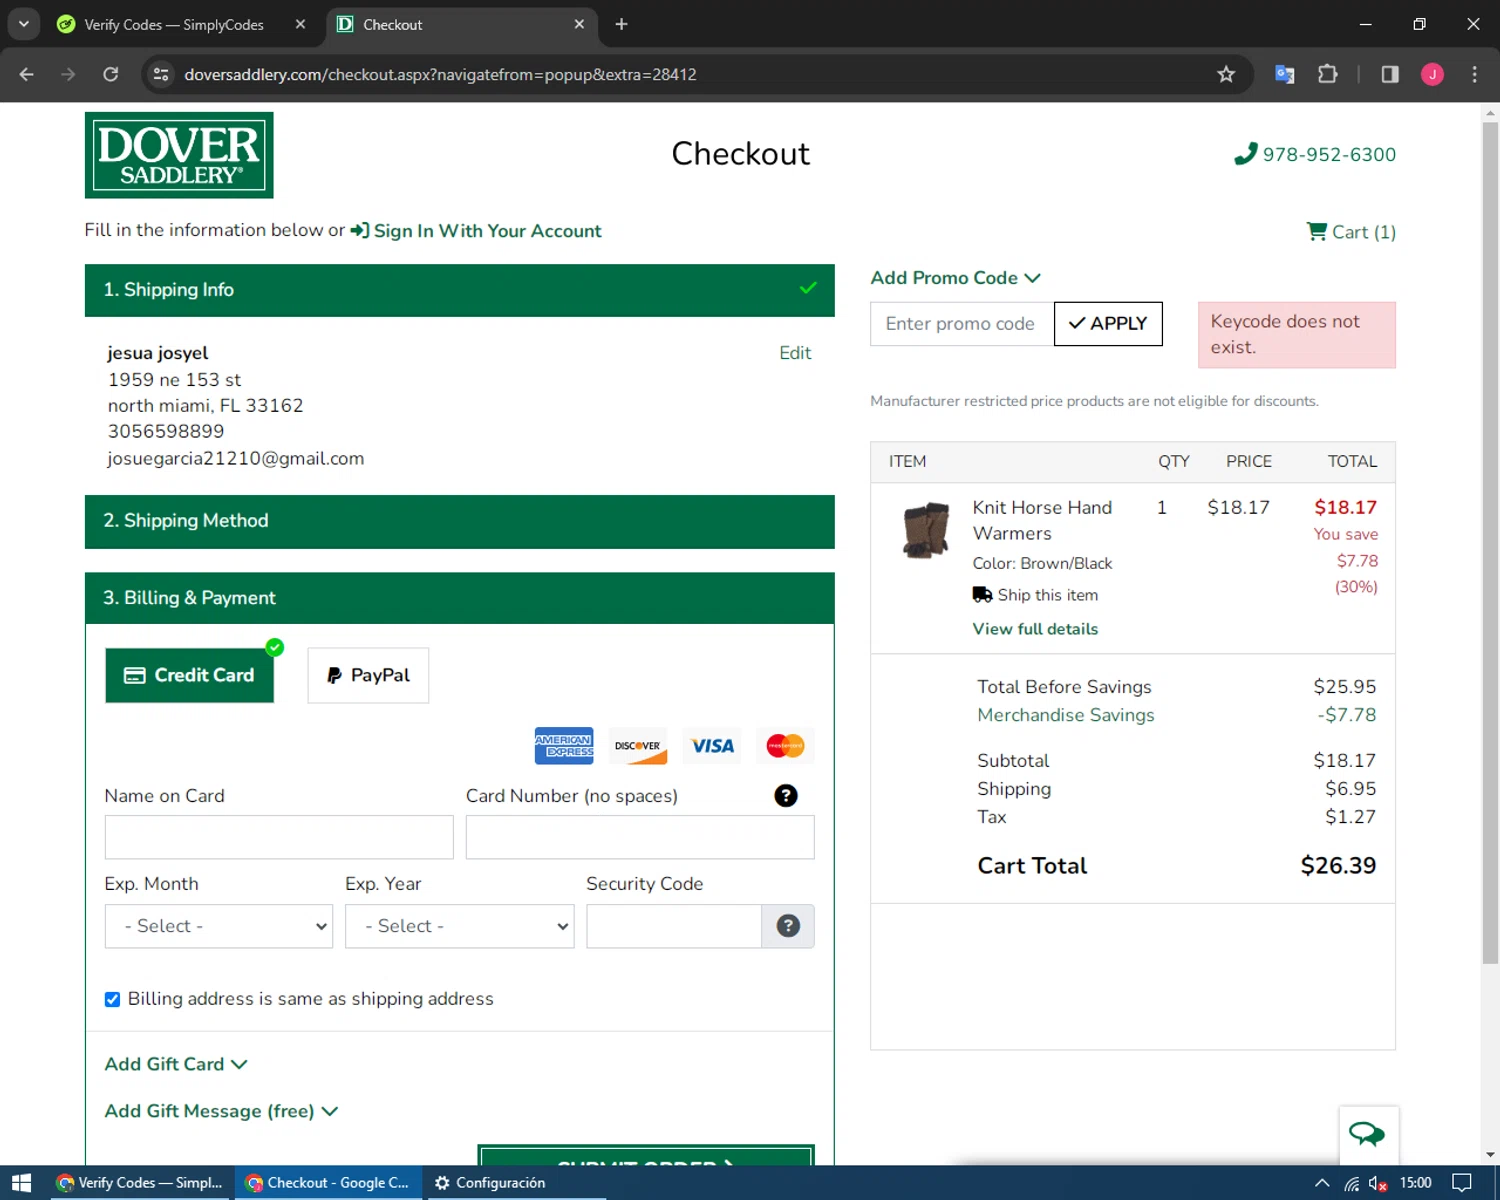Screen dimensions: 1500x1200
Task: Click the Security Code input field
Action: click(674, 926)
